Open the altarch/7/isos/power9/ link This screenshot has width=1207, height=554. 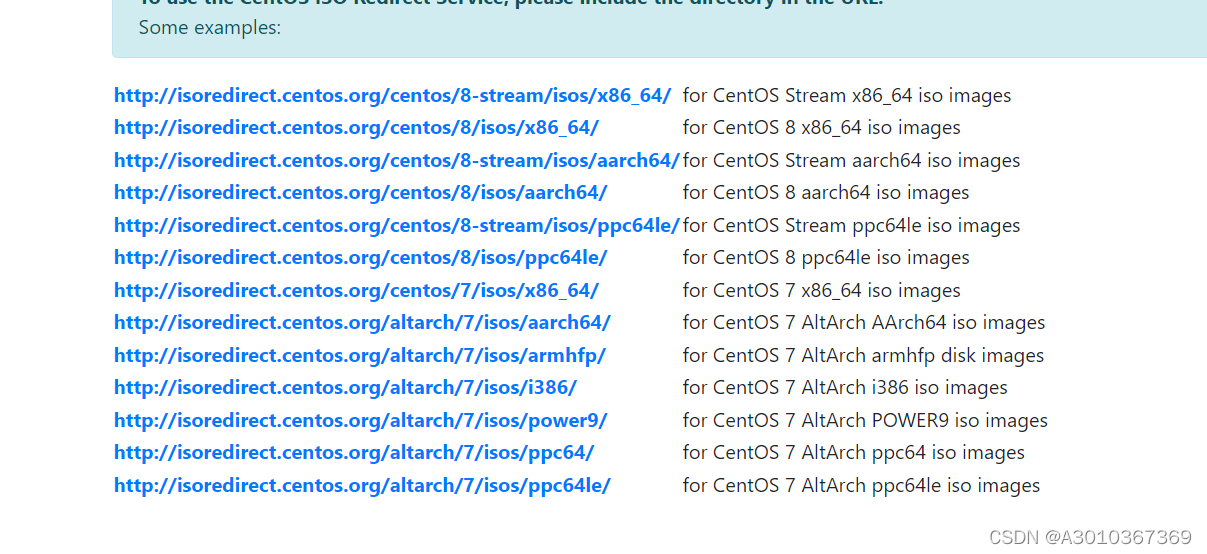pyautogui.click(x=360, y=421)
